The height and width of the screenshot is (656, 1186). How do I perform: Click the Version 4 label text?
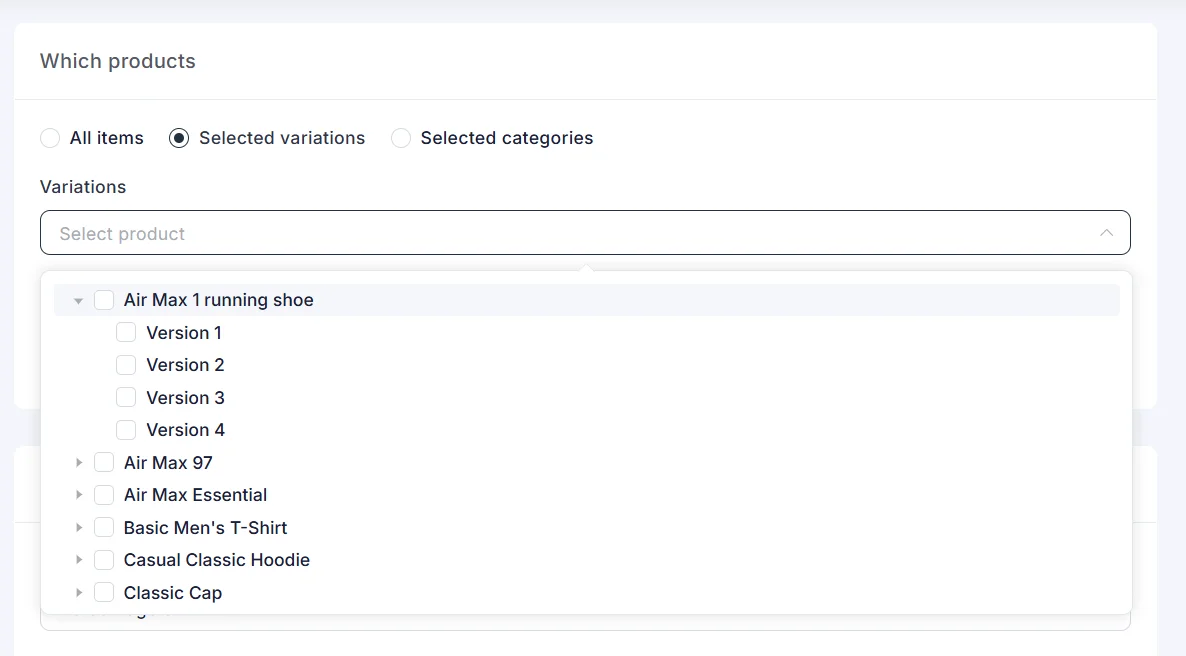click(x=185, y=431)
